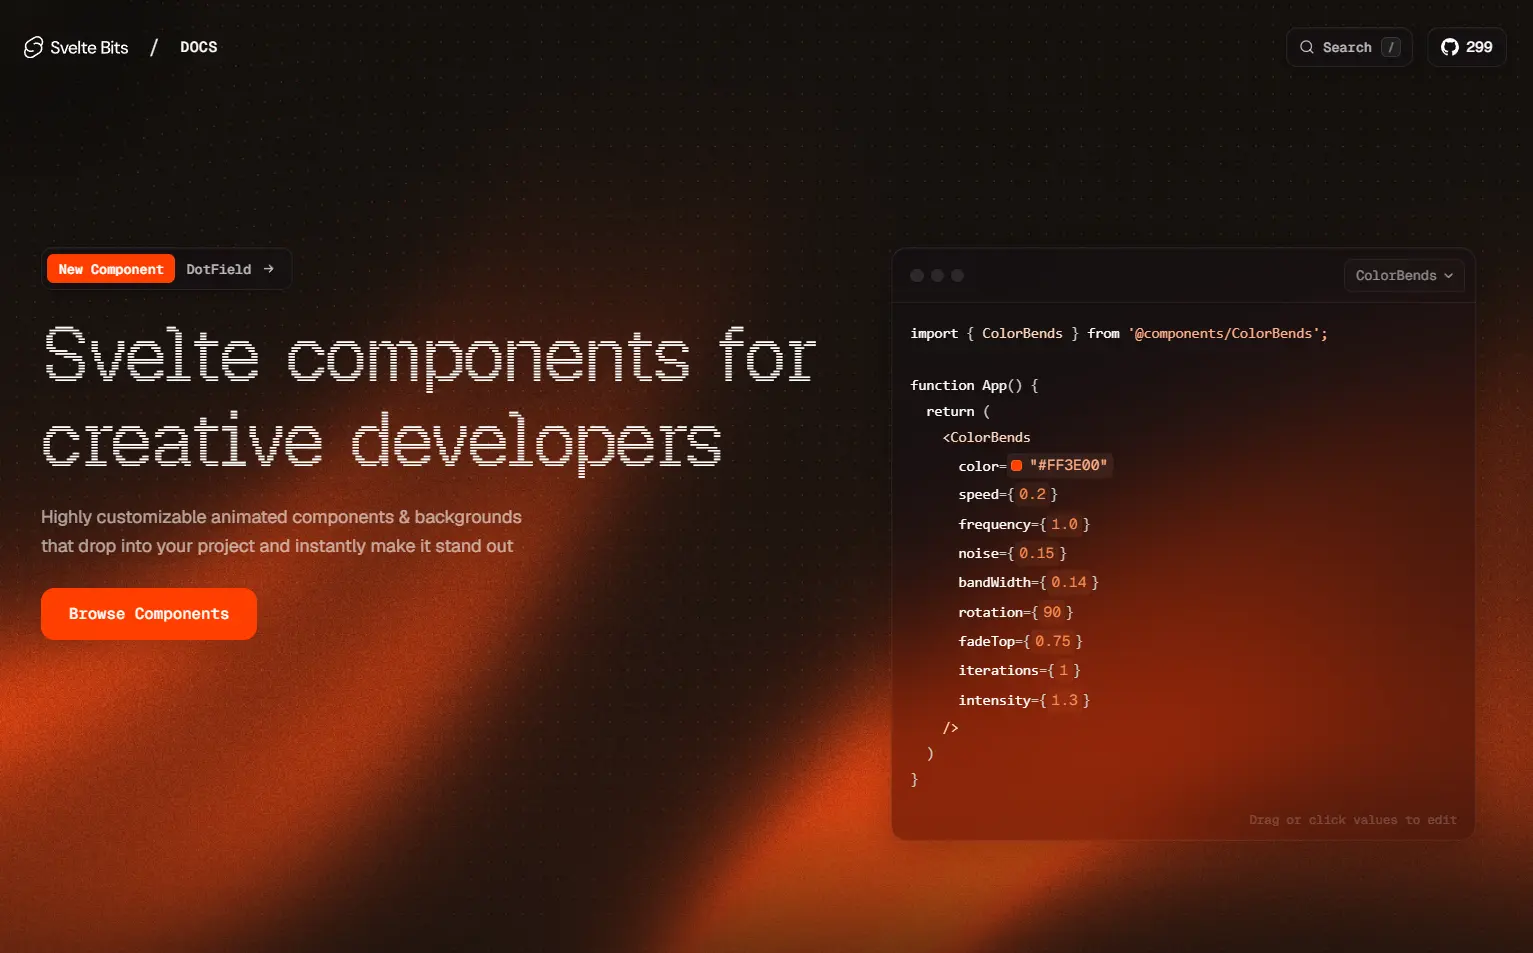Edit the color value "#FF3E00"

click(x=1069, y=465)
